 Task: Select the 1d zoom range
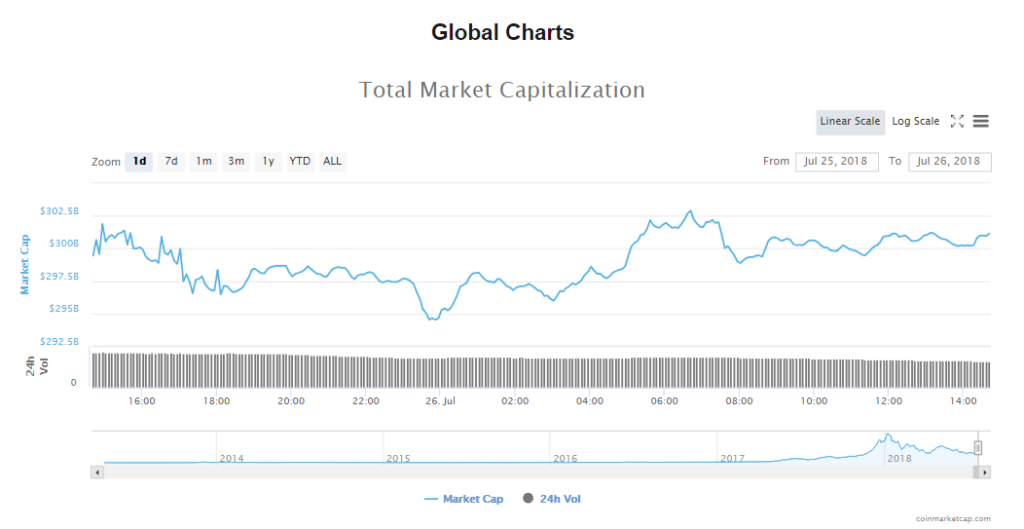pos(139,161)
